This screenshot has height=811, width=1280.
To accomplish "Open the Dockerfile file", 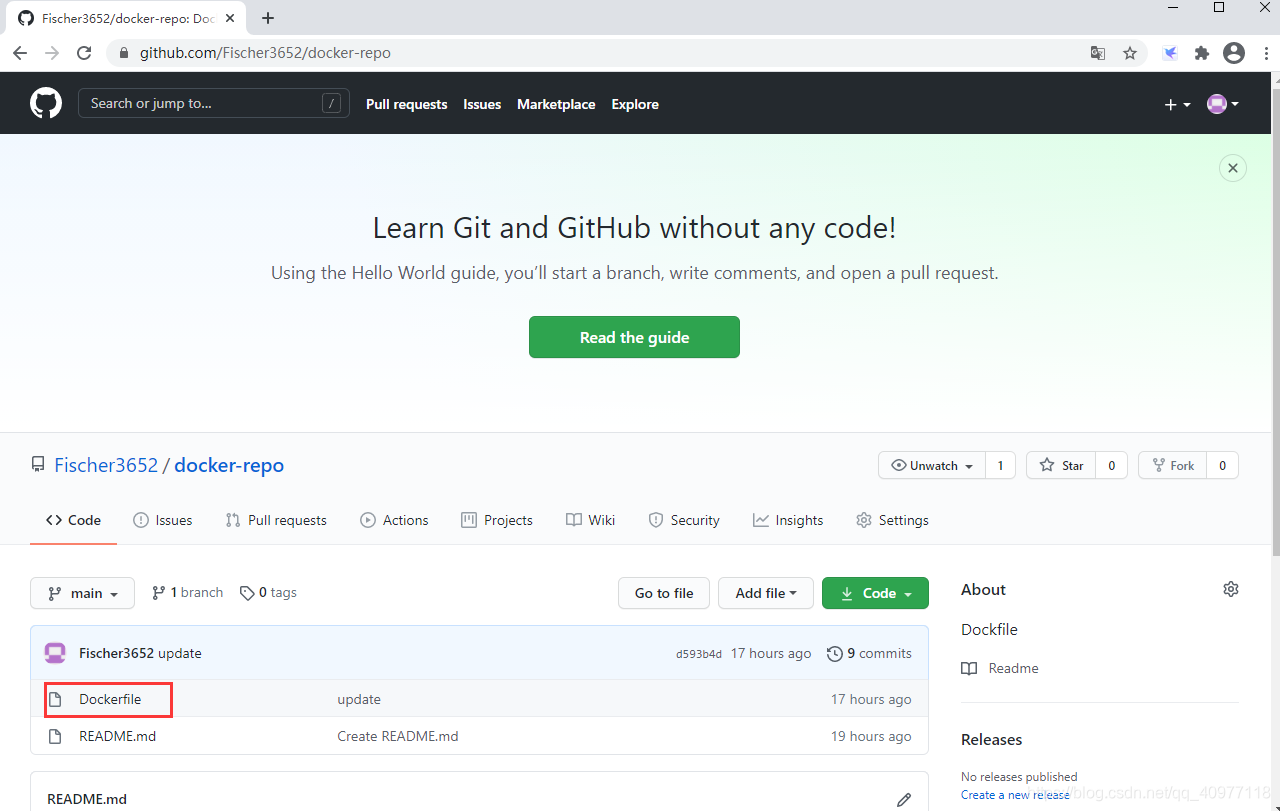I will click(x=110, y=699).
